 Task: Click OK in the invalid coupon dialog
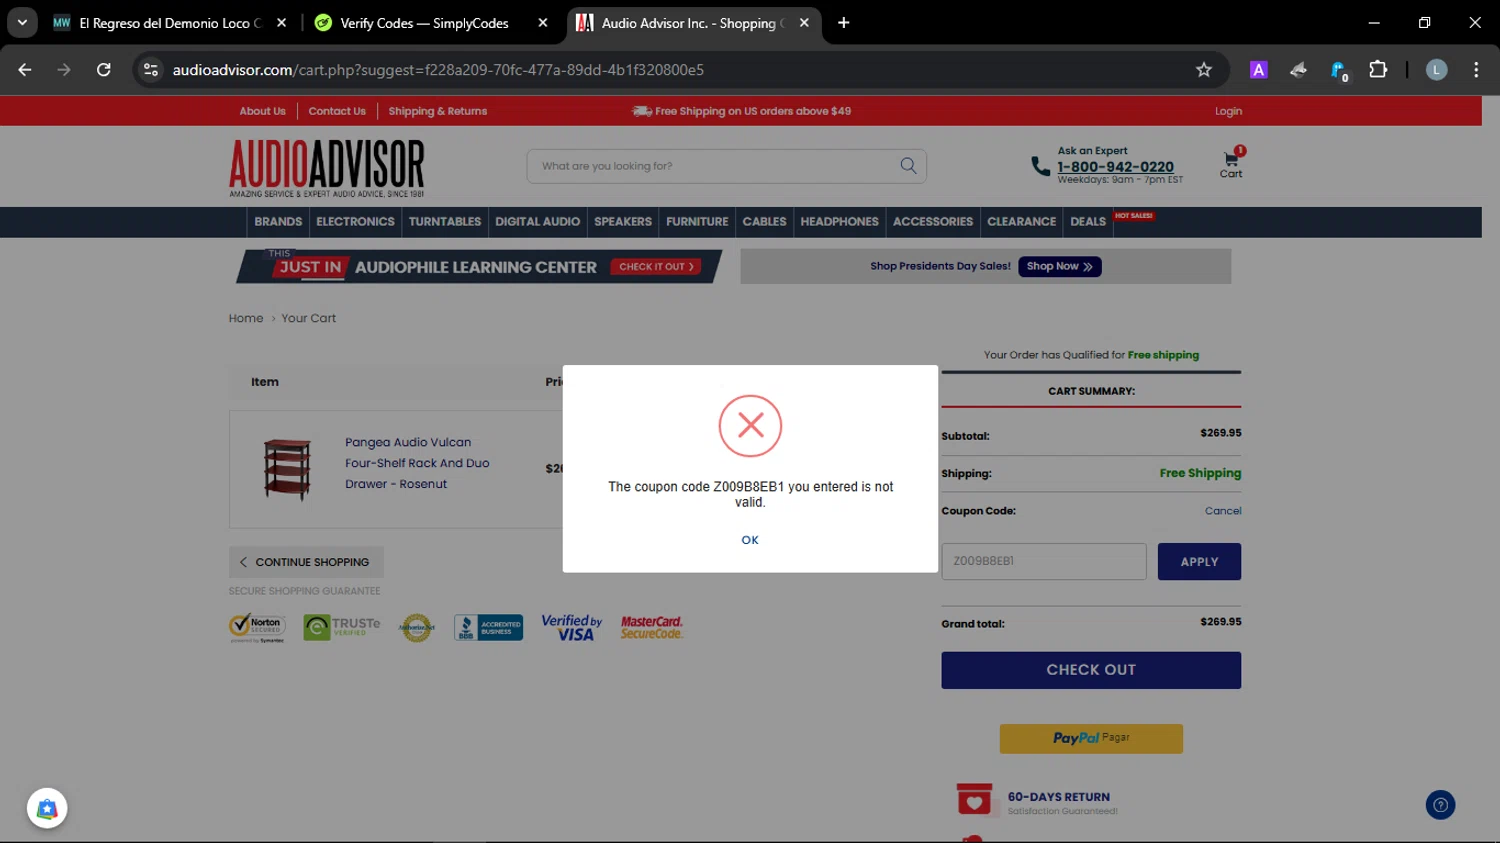coord(750,540)
